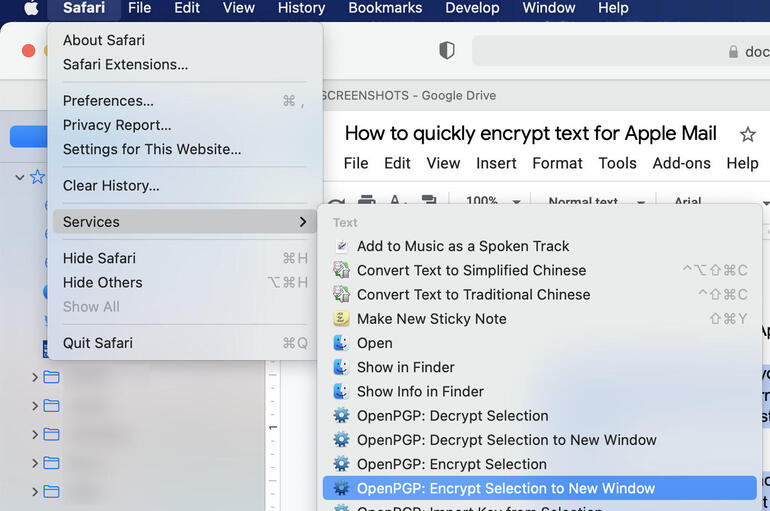The width and height of the screenshot is (770, 511).
Task: Click gear icon for OpenPGP: Decrypt Selection
Action: click(x=341, y=416)
